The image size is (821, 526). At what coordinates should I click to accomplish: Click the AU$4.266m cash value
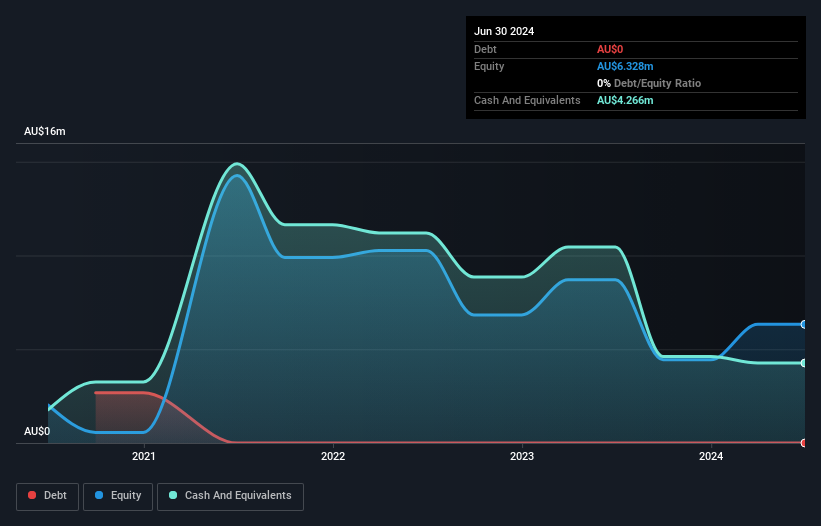tap(625, 100)
